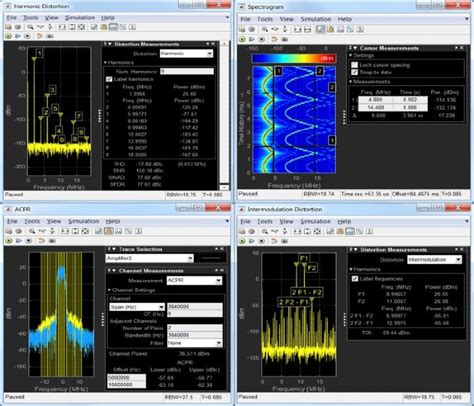Image resolution: width=474 pixels, height=406 pixels.
Task: Click the spectrogram dBm color bar
Action: 294,58
